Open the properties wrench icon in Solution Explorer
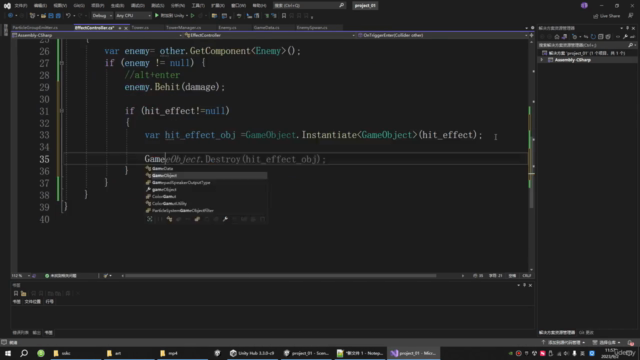Image resolution: width=640 pixels, height=360 pixels. click(625, 37)
